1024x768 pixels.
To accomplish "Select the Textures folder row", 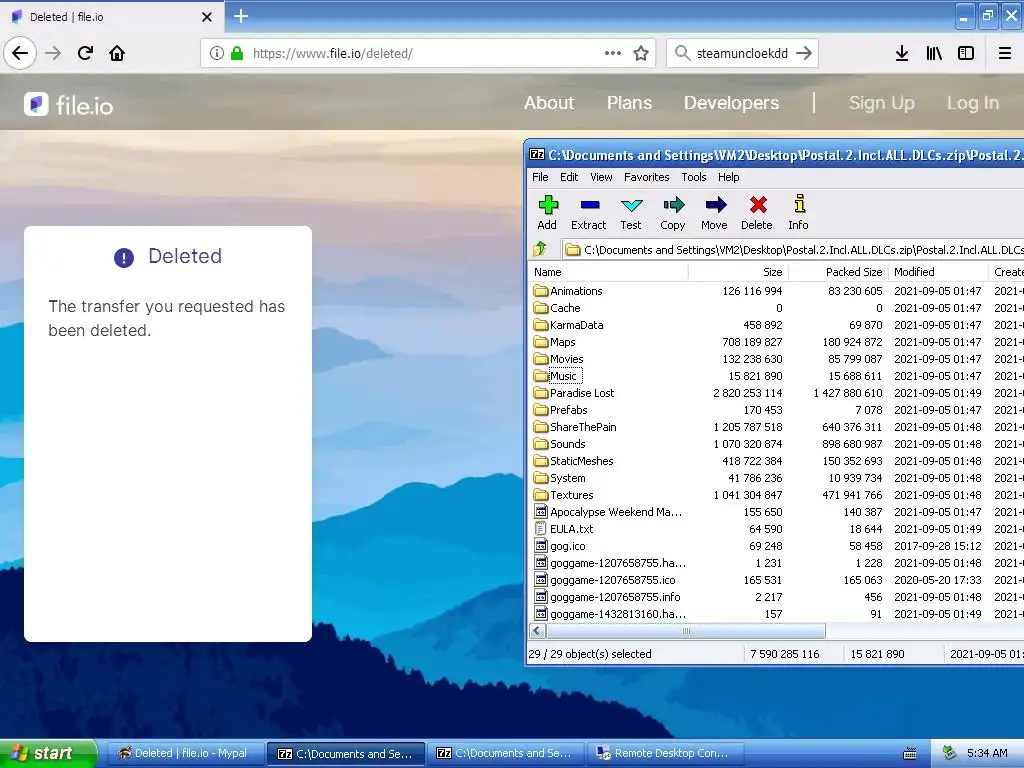I will pos(776,494).
